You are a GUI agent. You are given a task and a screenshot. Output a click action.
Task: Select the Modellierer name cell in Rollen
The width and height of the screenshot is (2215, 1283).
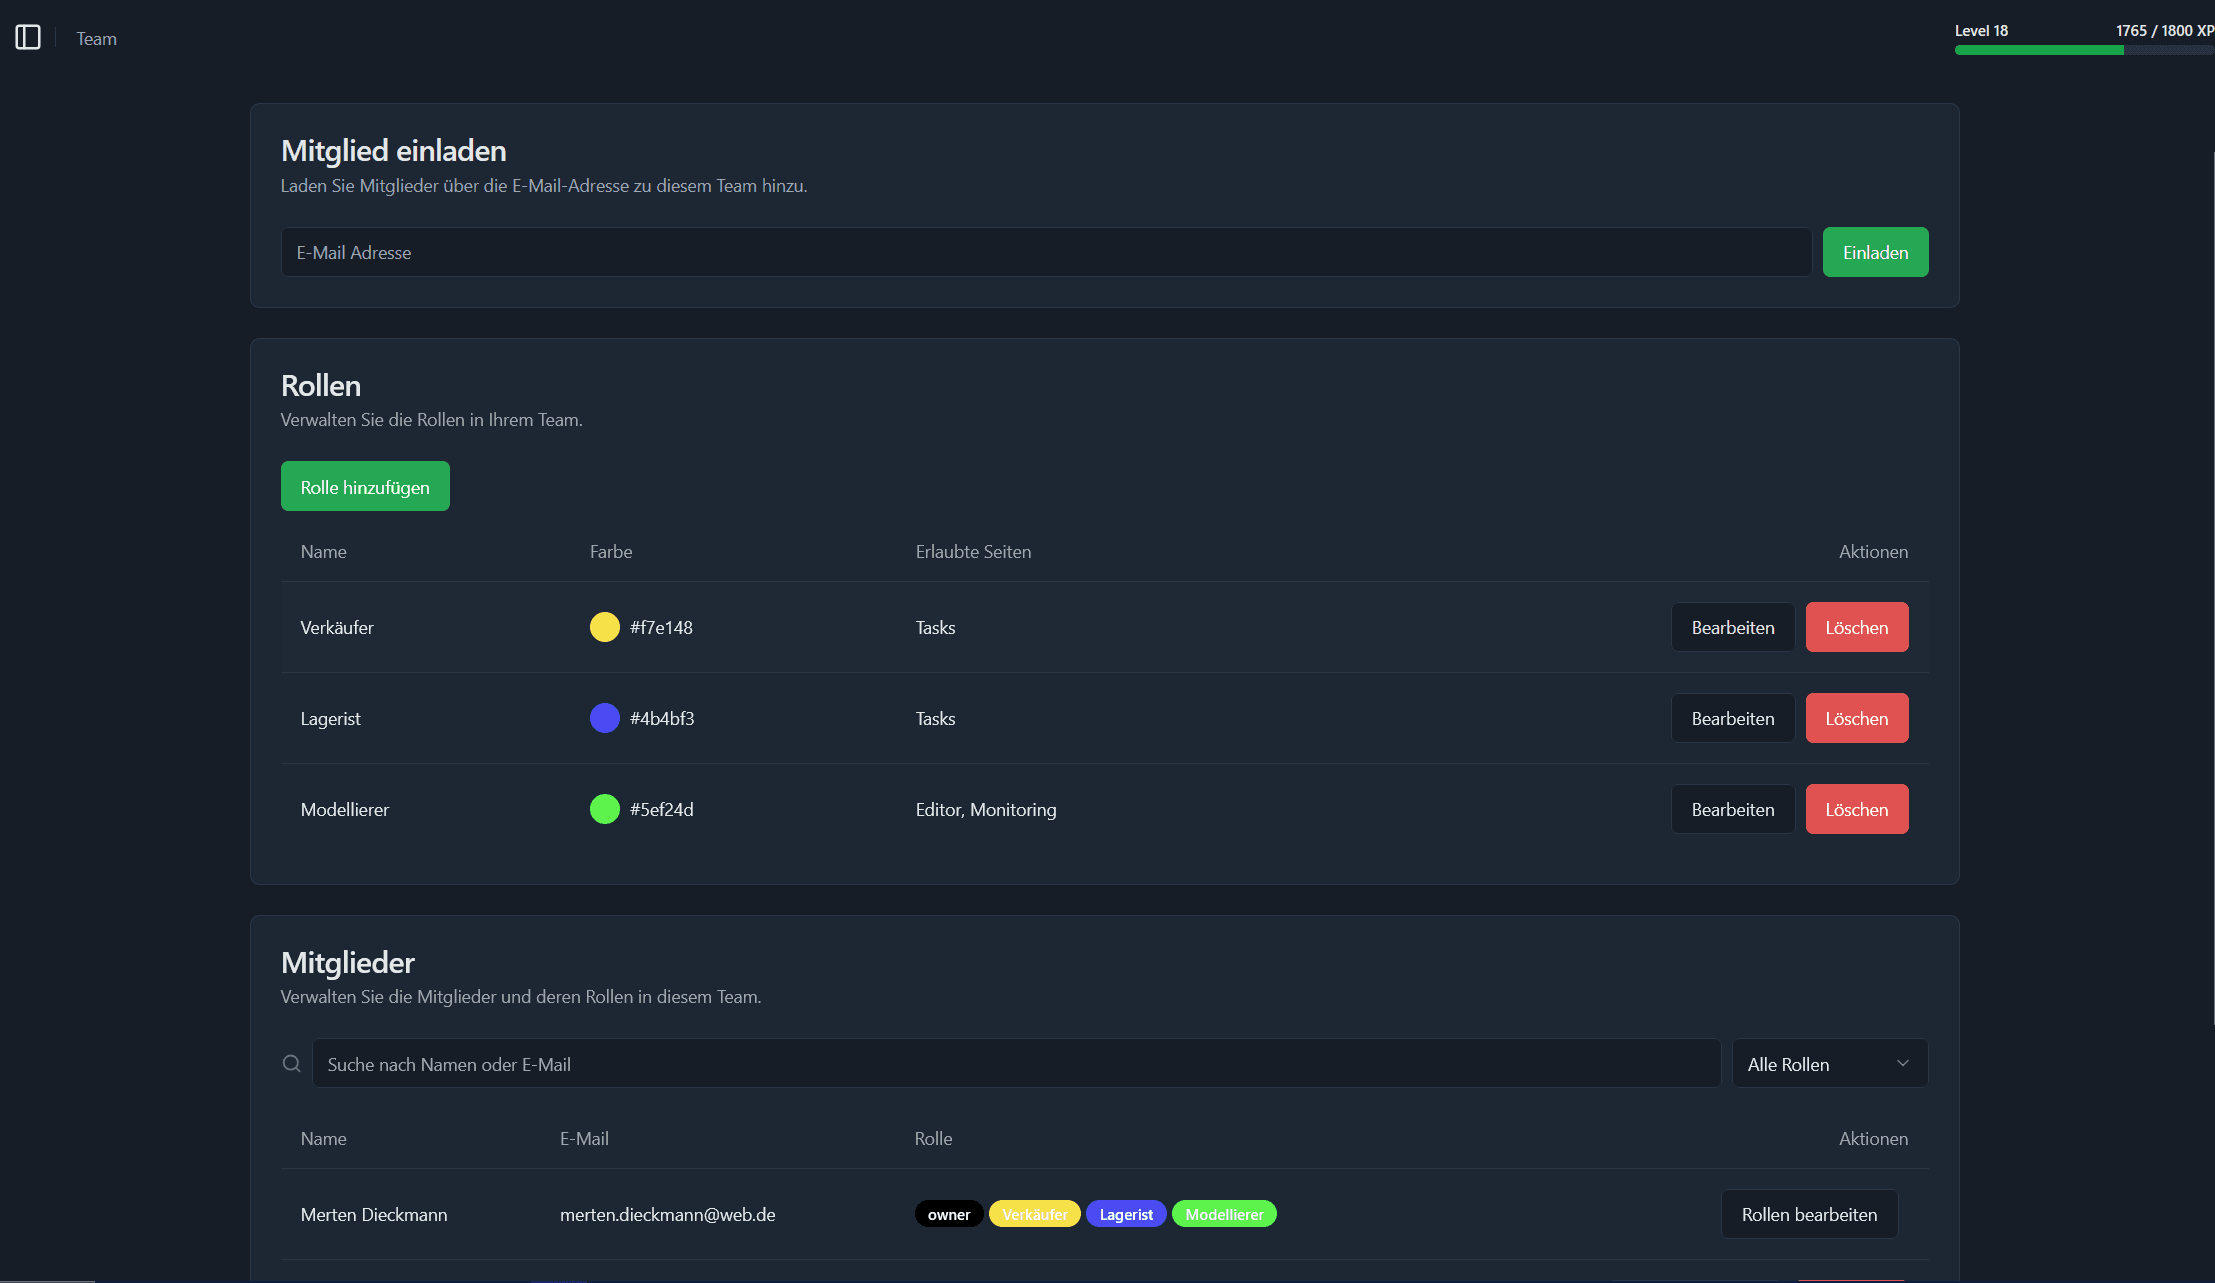coord(345,810)
